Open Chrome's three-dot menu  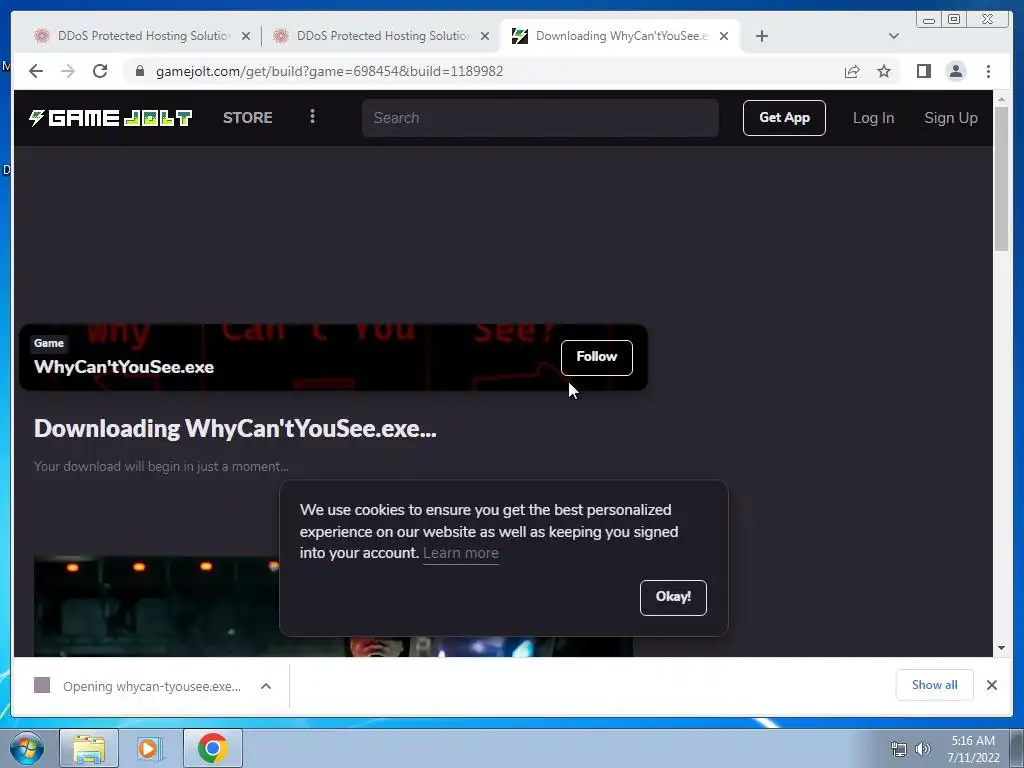[988, 71]
